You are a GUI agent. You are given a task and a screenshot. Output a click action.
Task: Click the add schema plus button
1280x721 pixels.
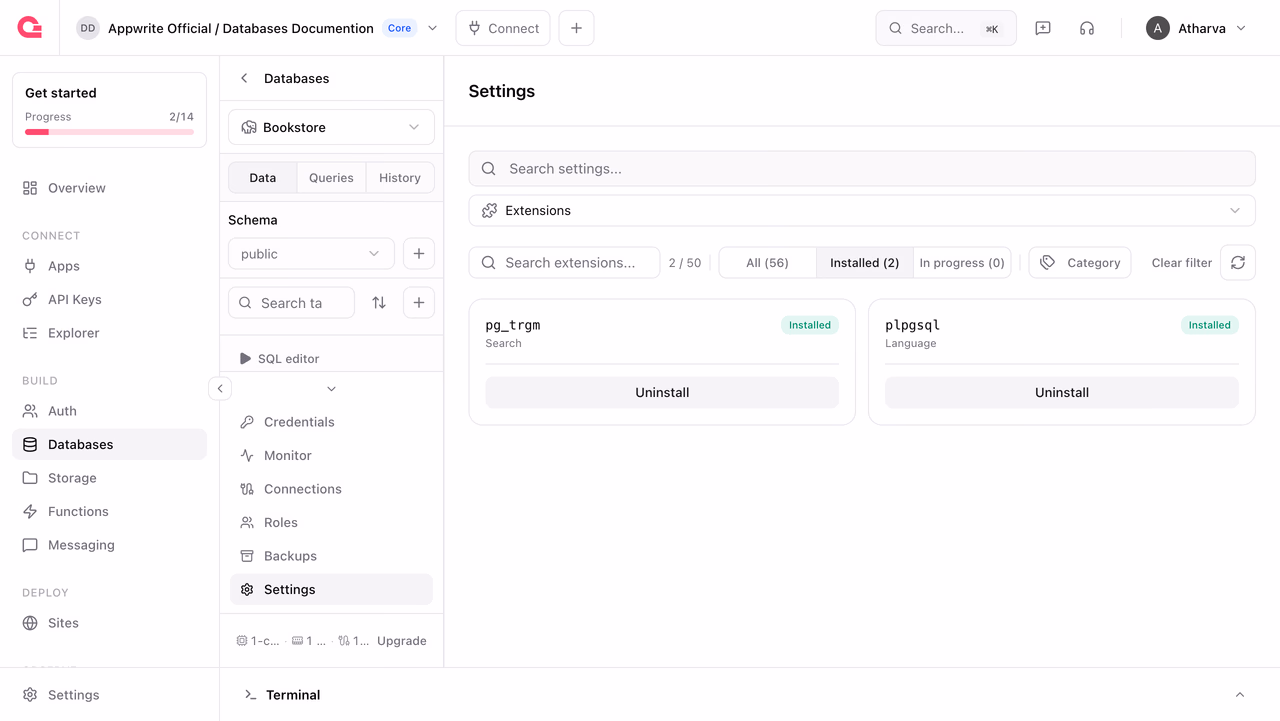pos(419,254)
